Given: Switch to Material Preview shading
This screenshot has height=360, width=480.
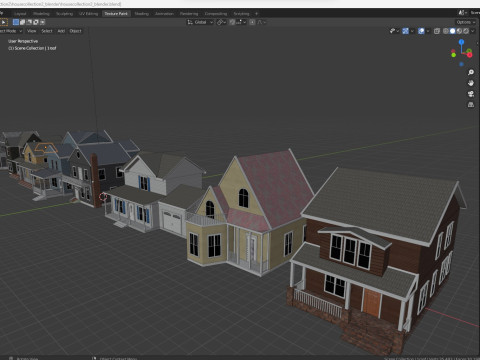Looking at the screenshot, I should (x=459, y=31).
